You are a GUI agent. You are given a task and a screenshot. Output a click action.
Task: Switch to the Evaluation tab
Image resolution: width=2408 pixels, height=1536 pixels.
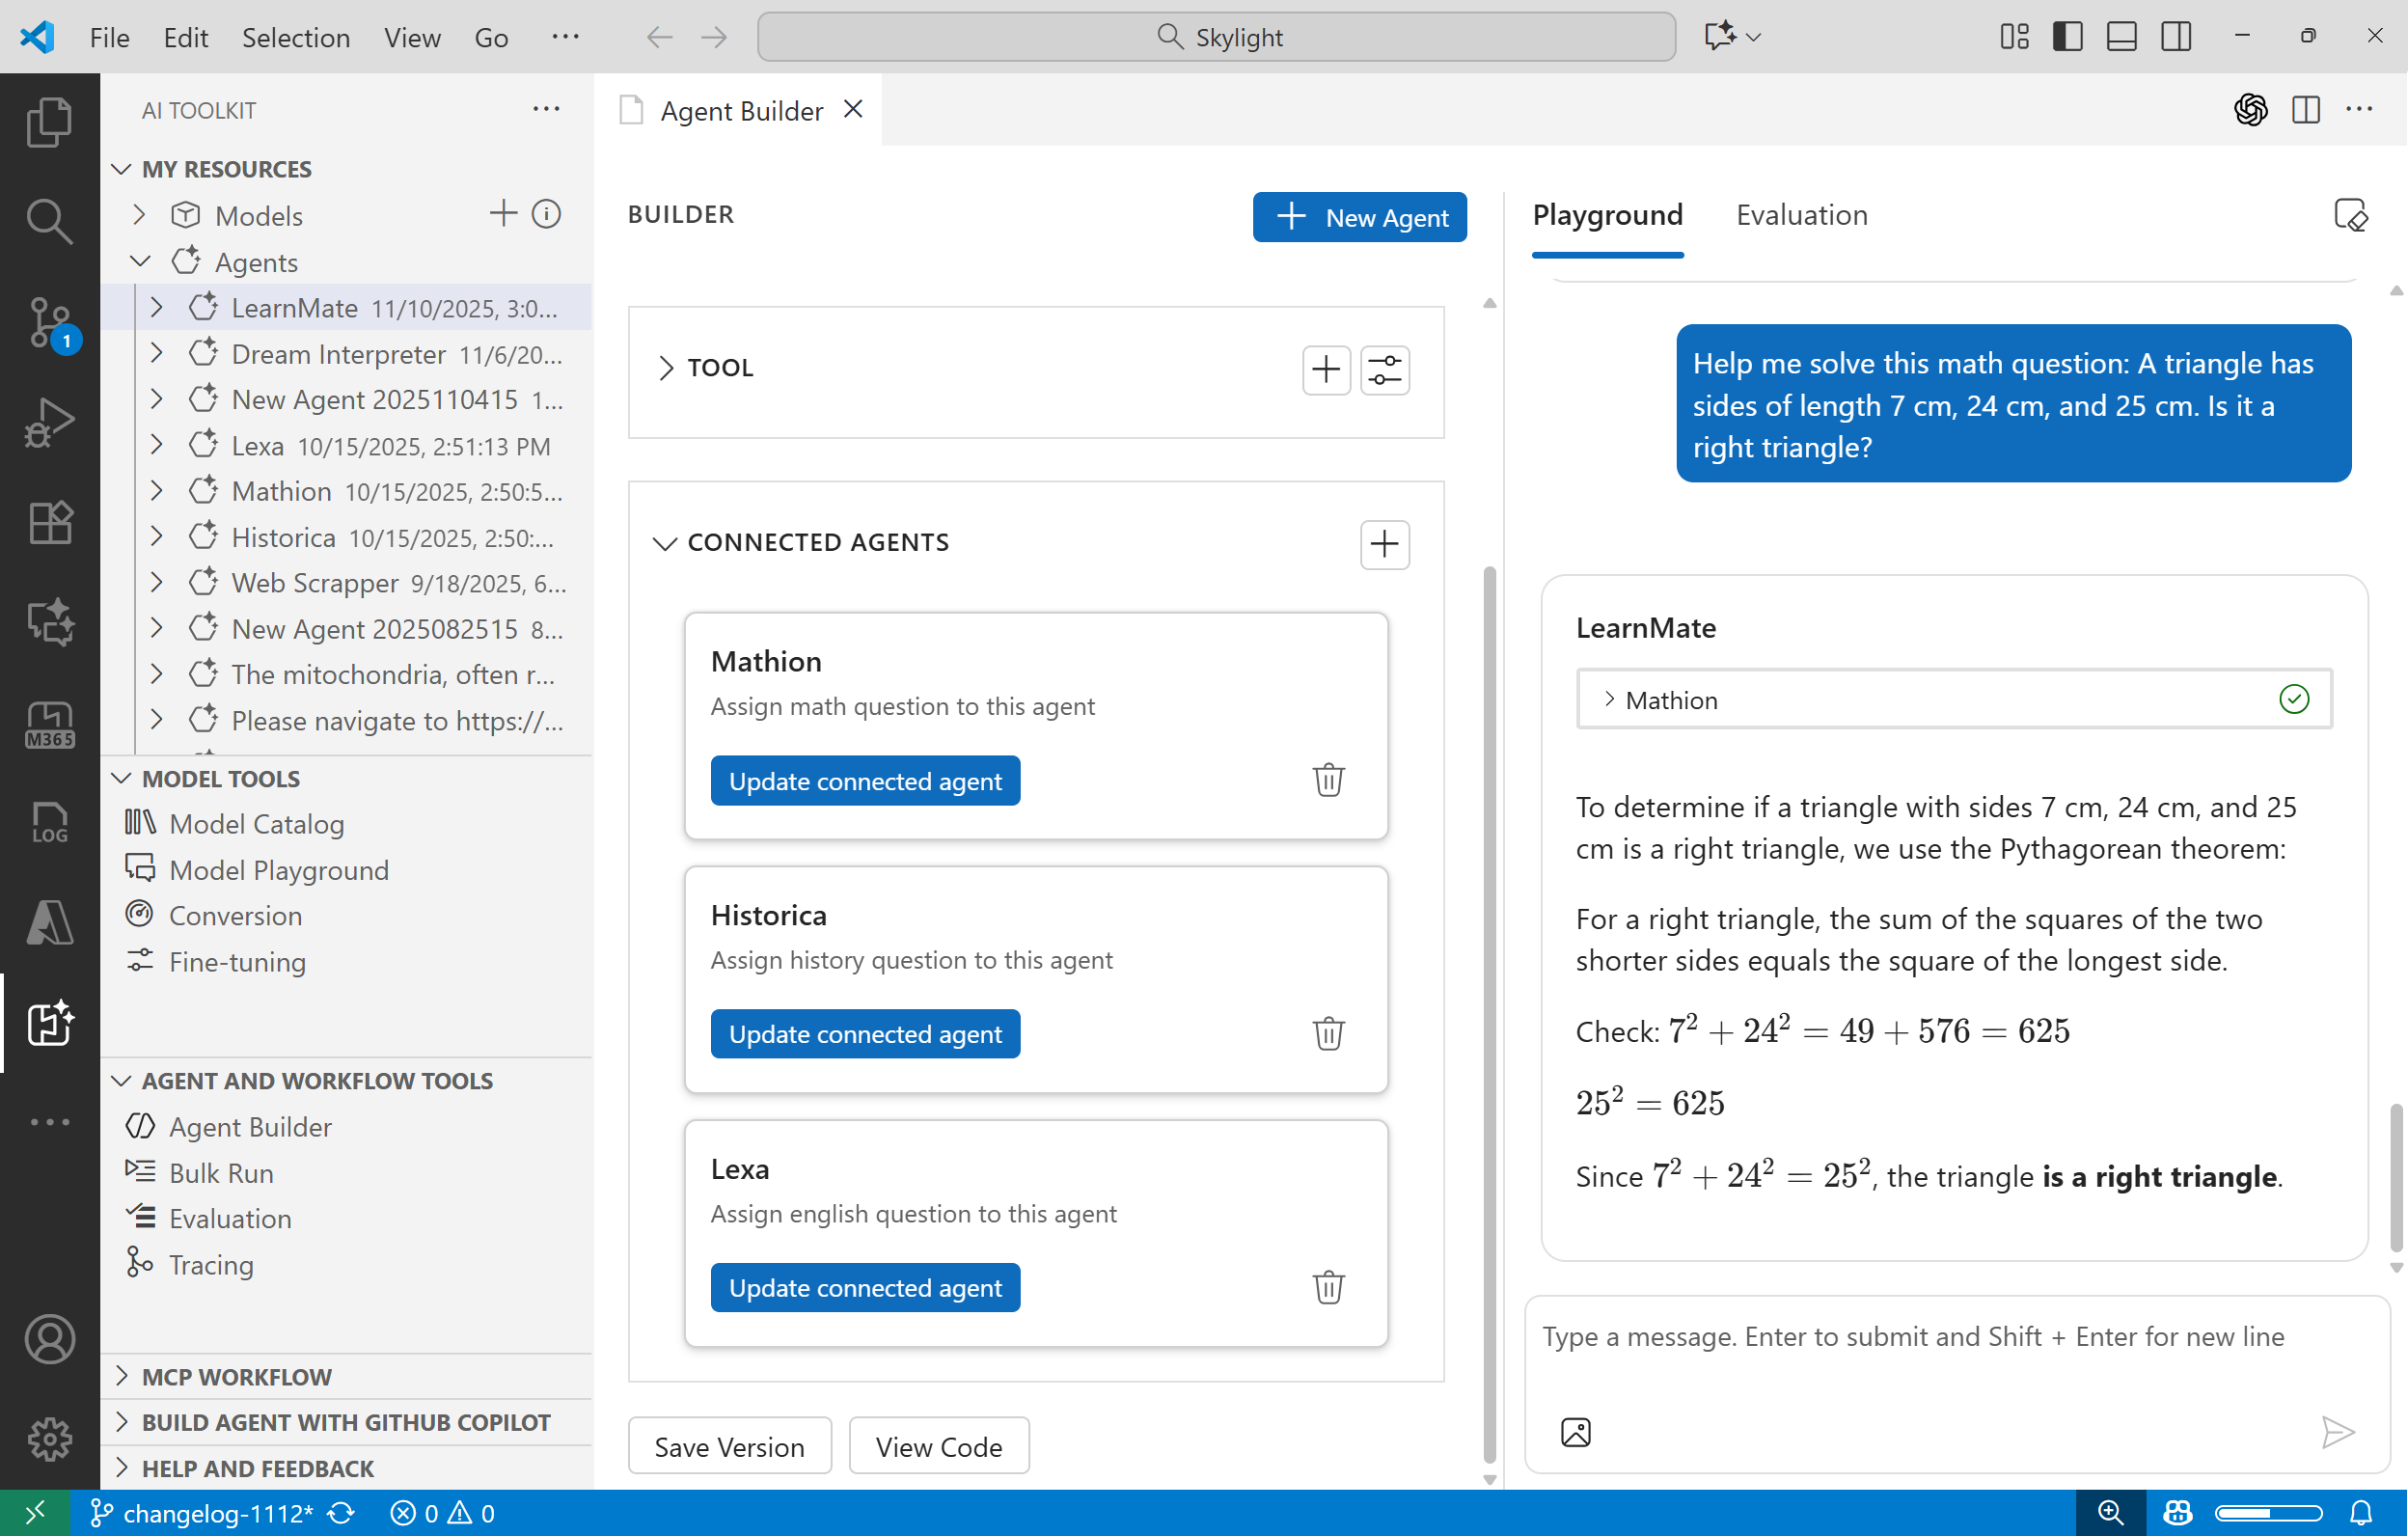[x=1801, y=215]
